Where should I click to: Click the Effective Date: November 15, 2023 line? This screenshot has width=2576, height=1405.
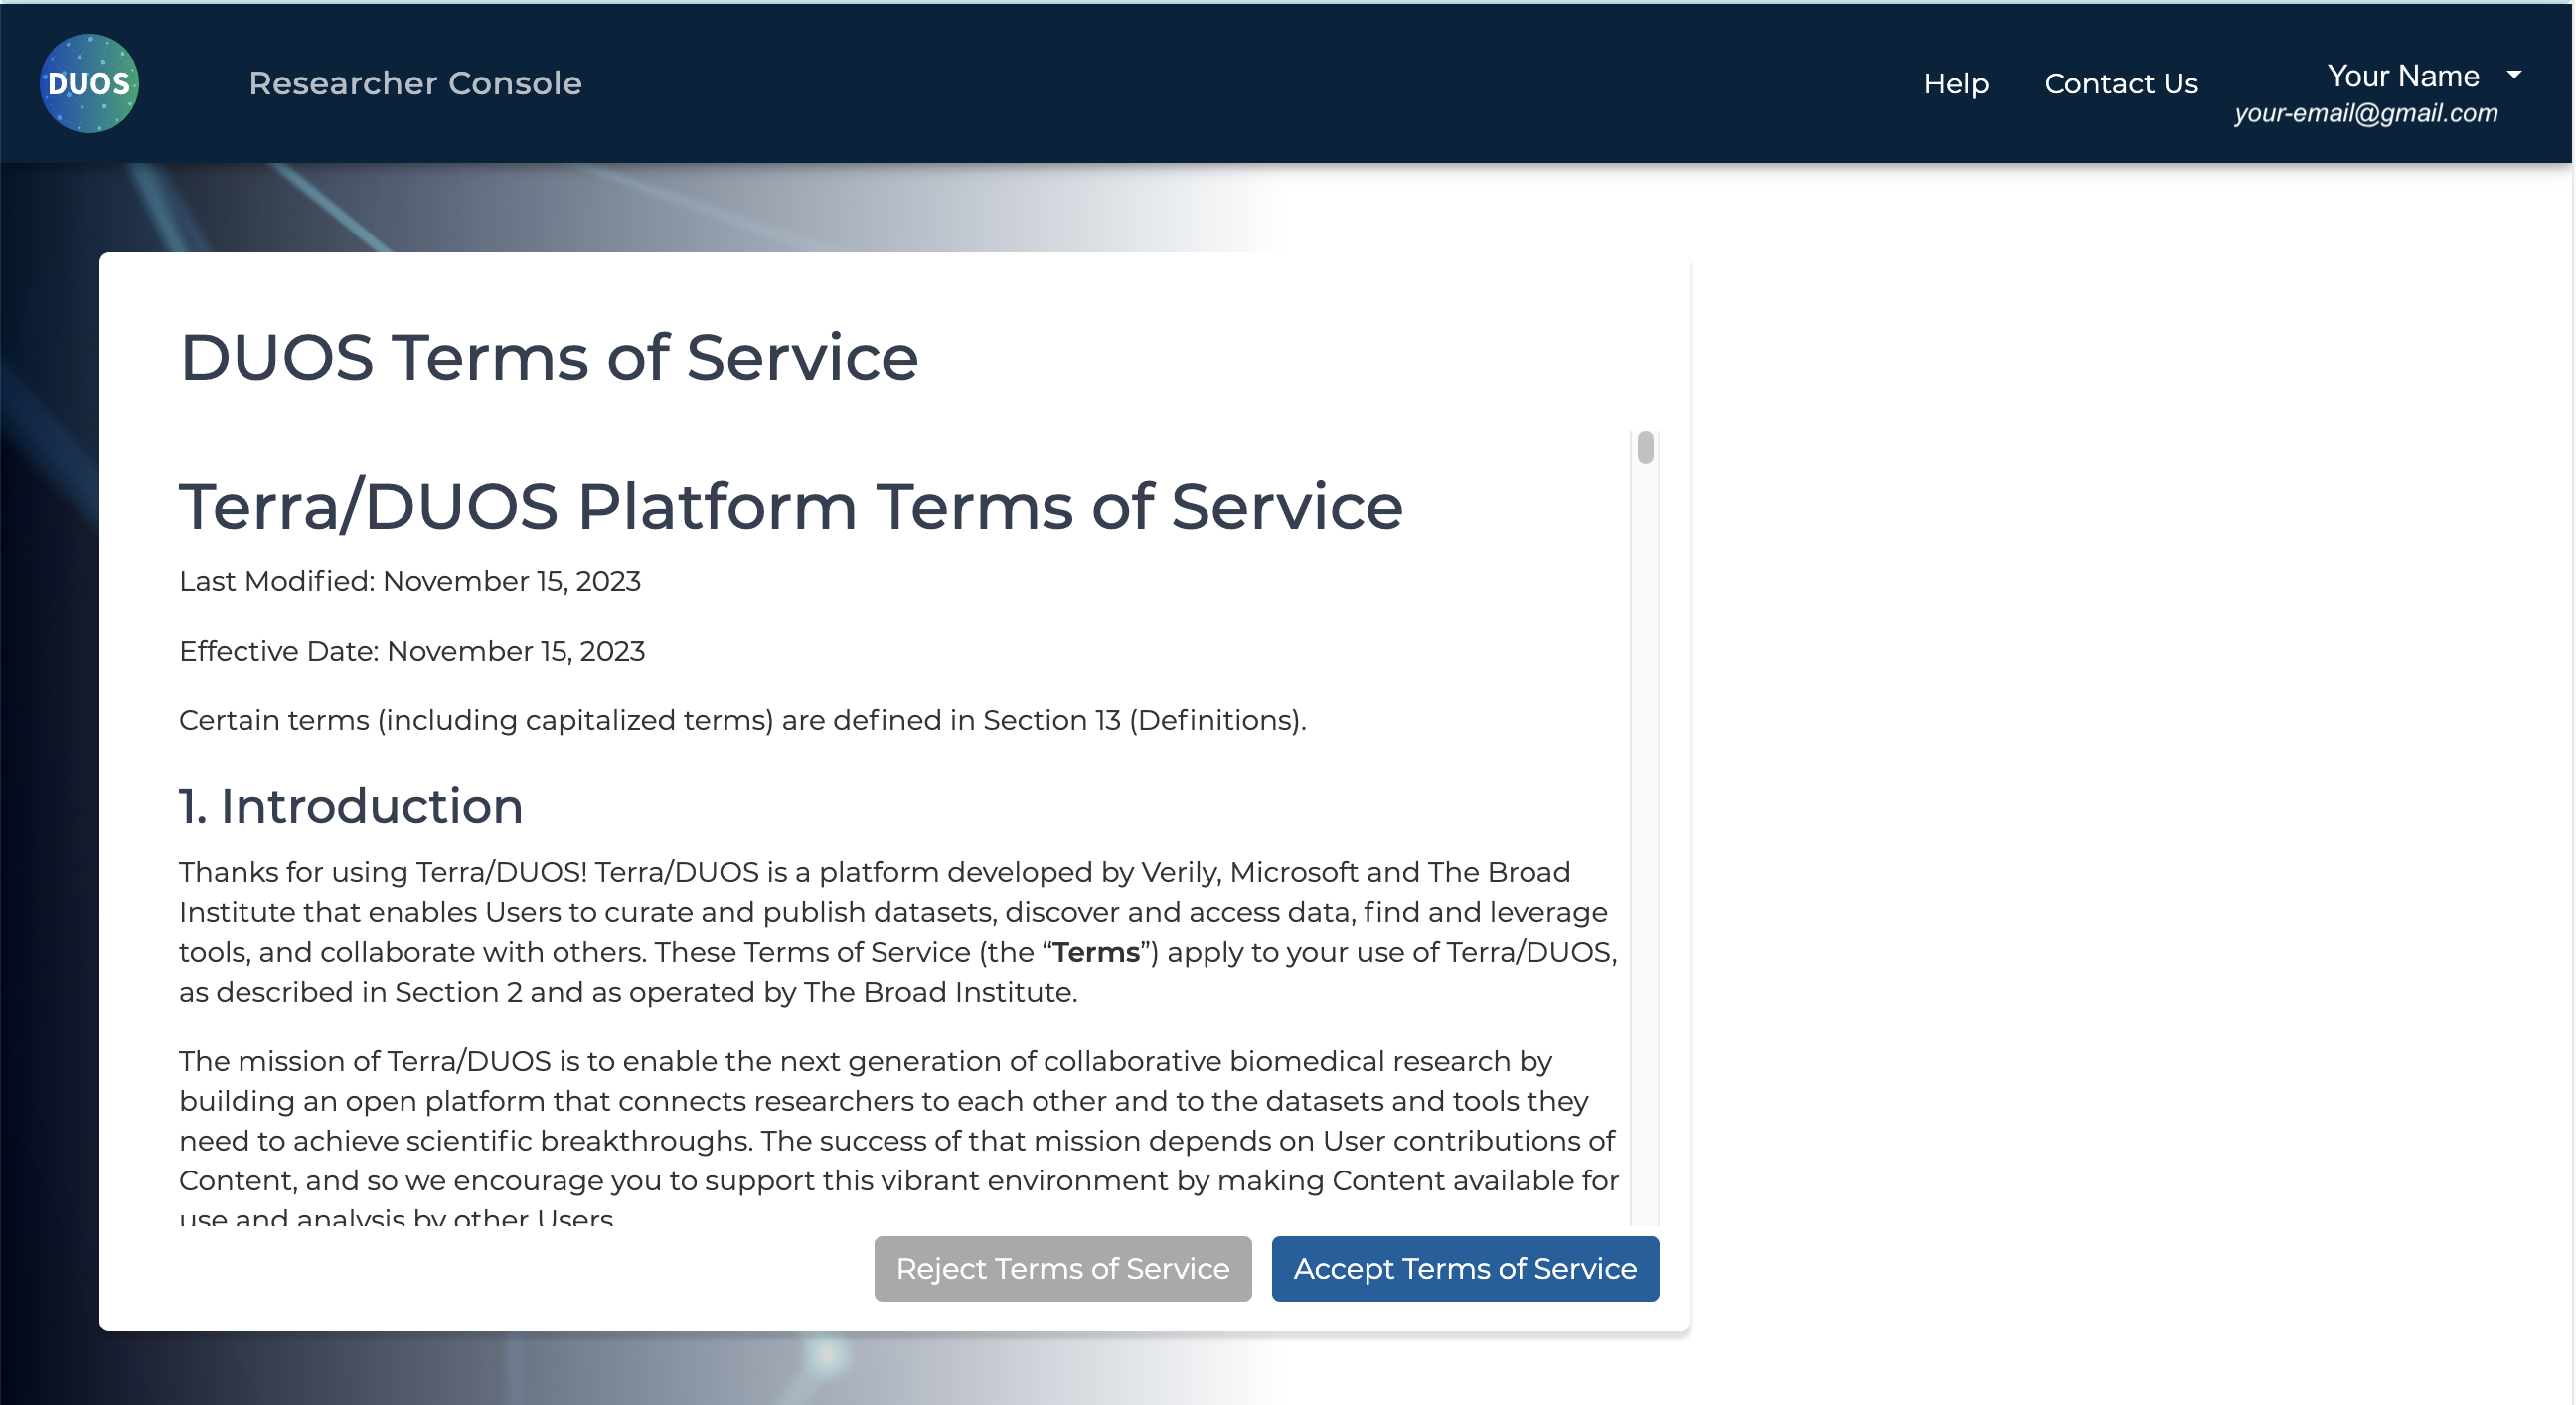click(x=412, y=651)
